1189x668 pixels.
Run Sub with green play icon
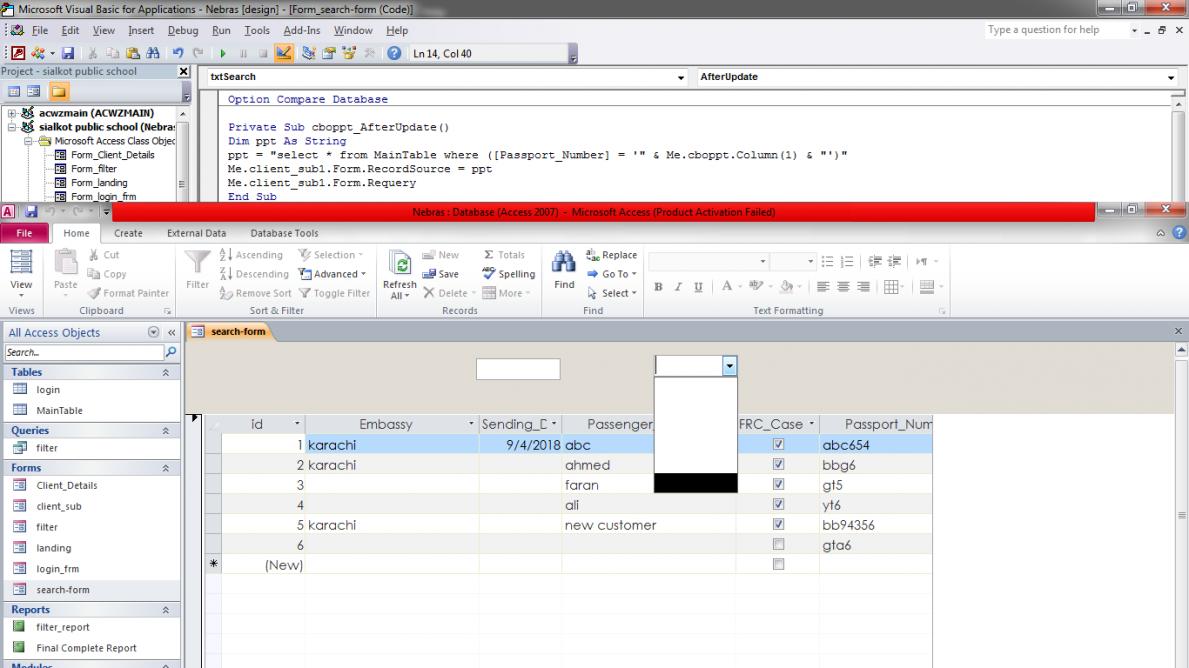click(x=223, y=53)
